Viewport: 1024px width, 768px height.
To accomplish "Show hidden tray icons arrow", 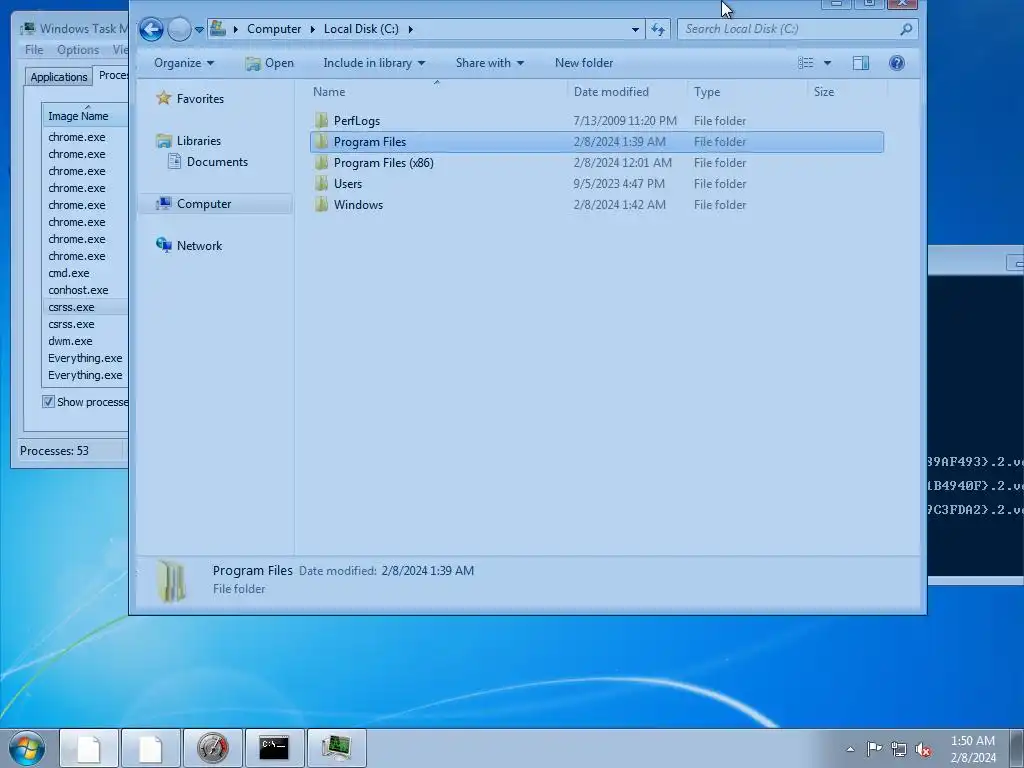I will click(850, 749).
